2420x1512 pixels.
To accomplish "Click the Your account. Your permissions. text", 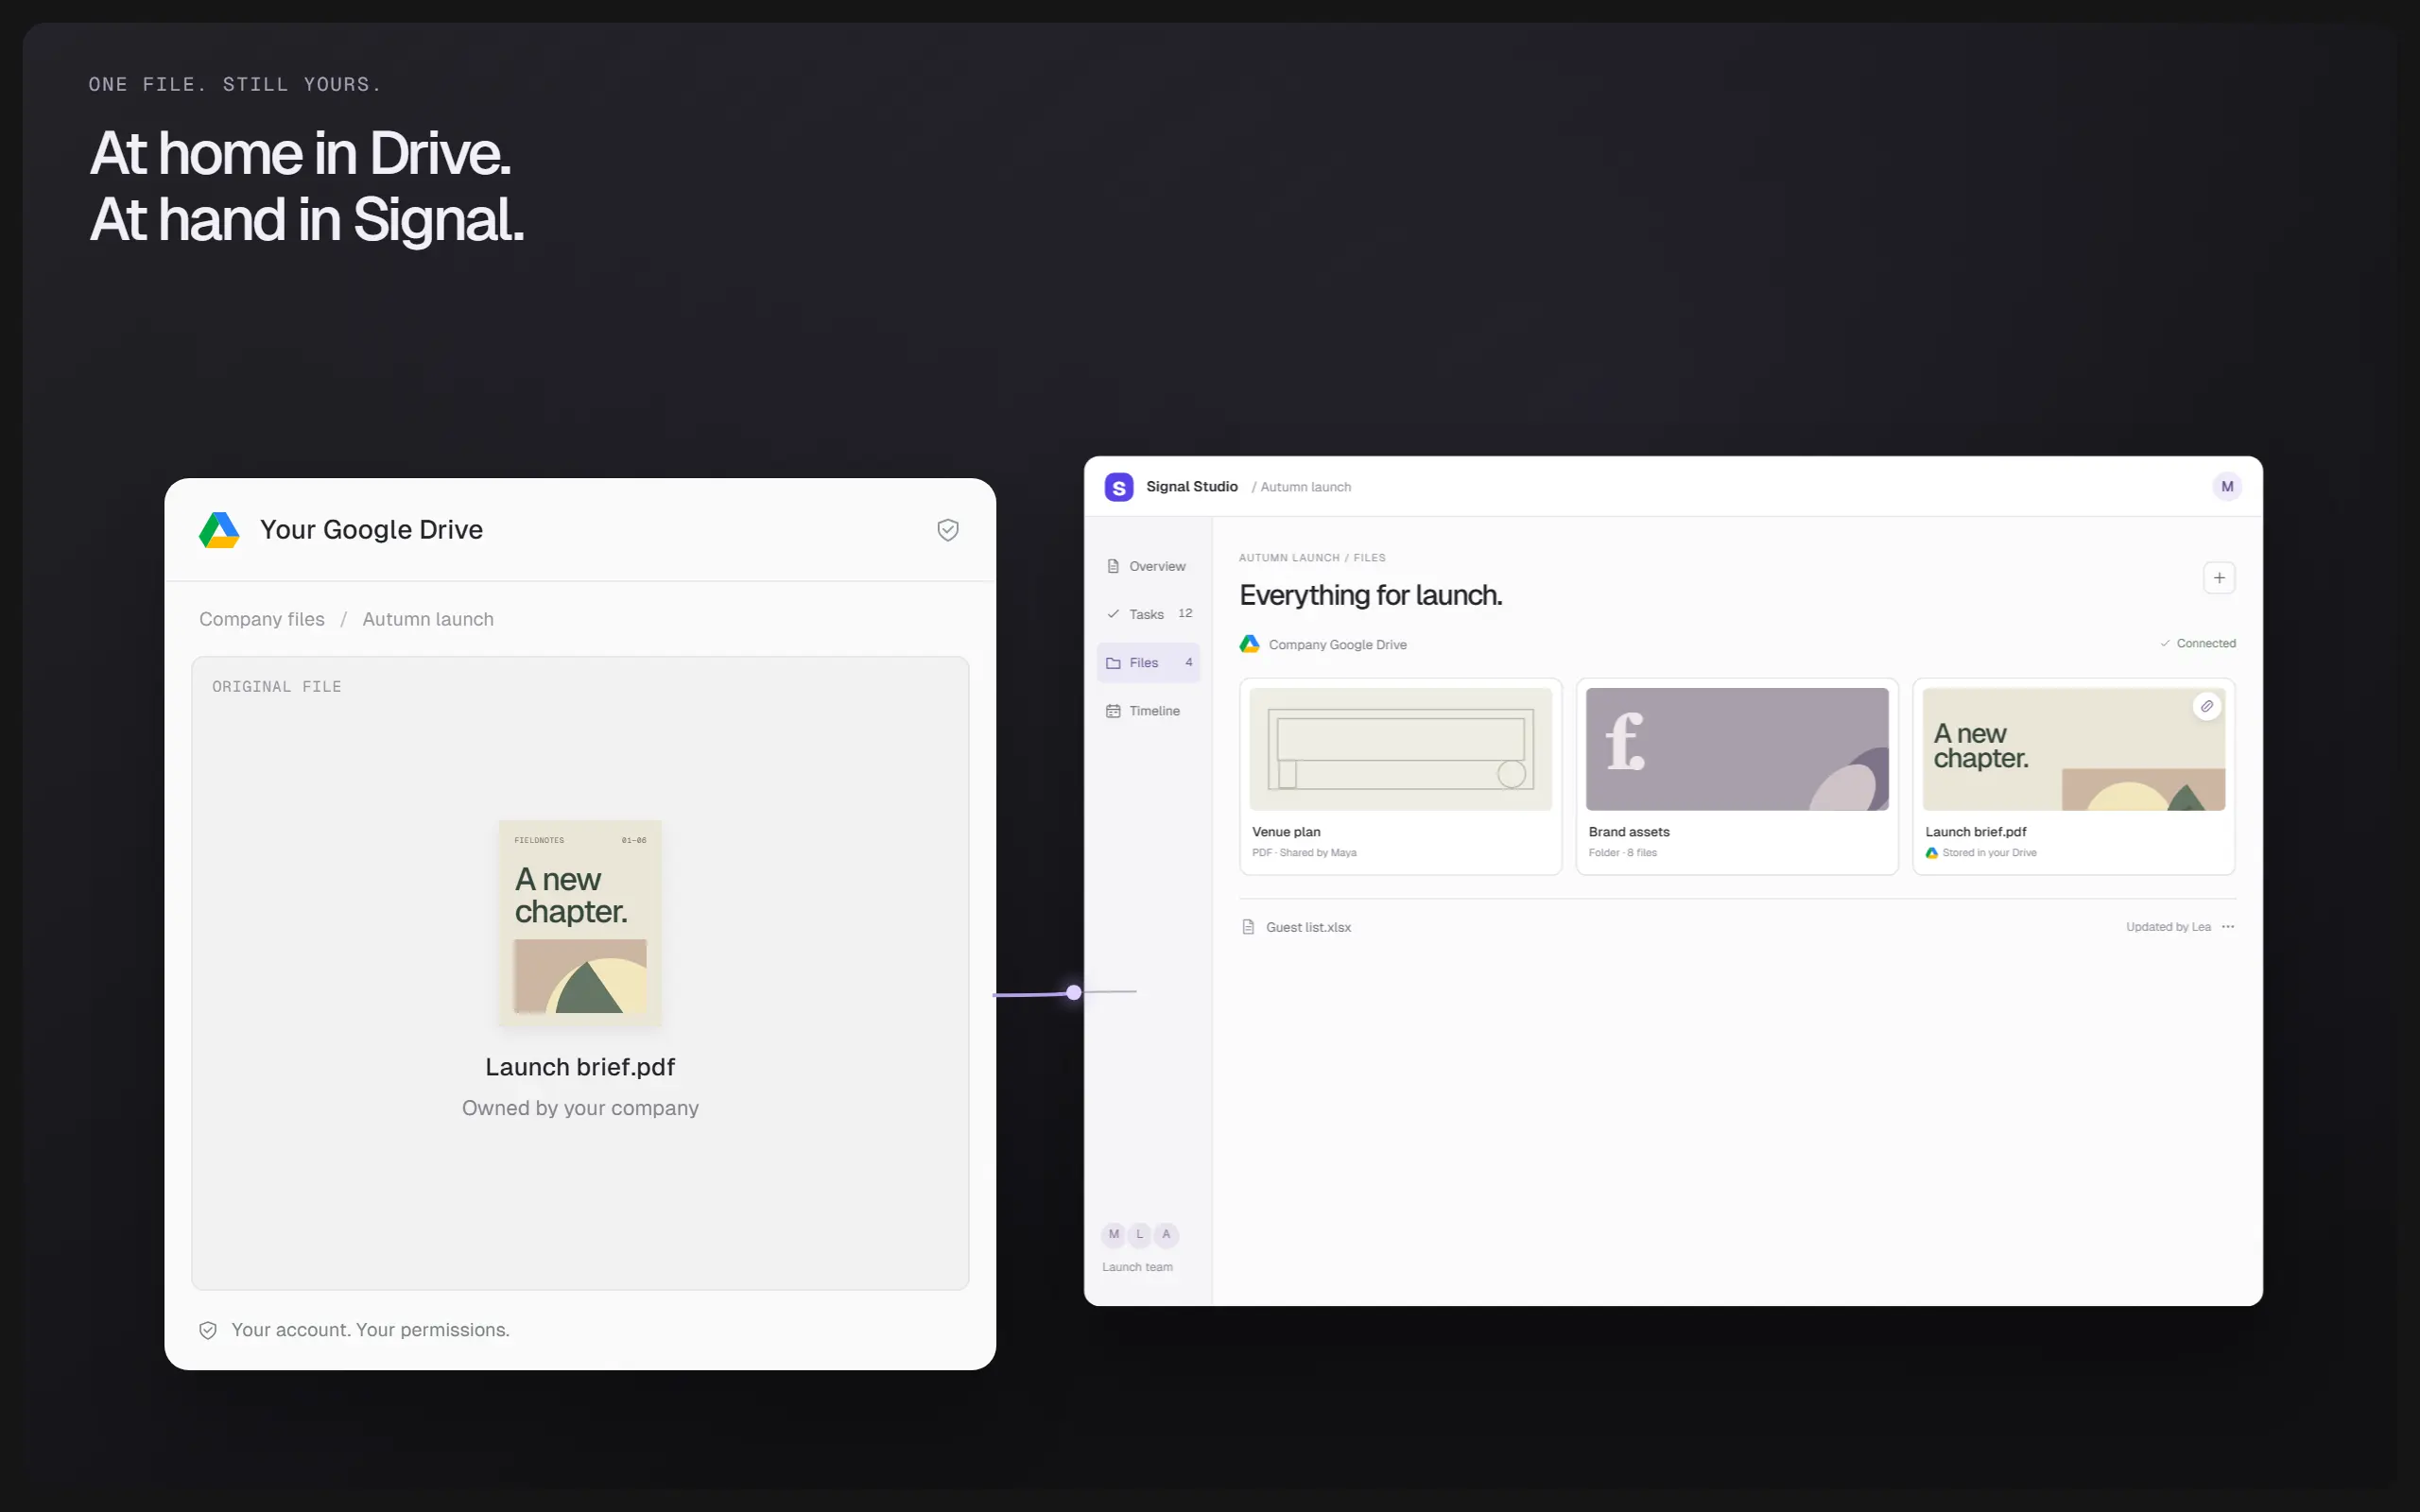I will 370,1330.
